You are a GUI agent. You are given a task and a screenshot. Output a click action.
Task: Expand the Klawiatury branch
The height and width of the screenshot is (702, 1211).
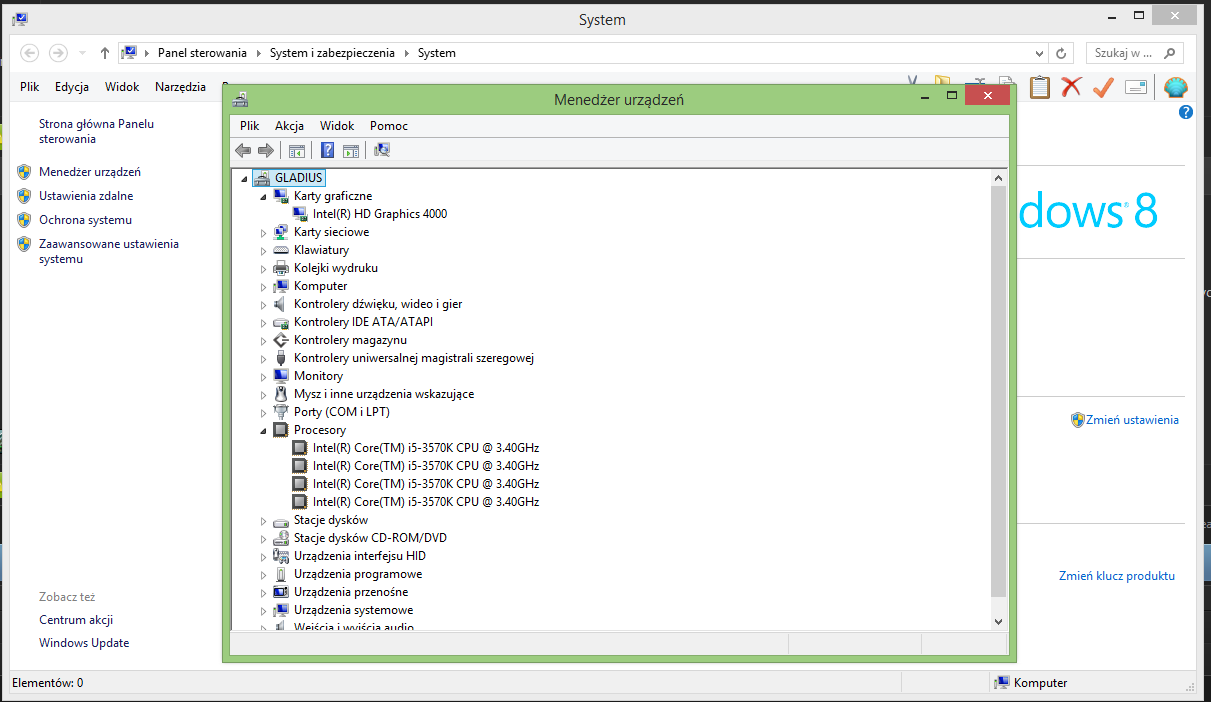pyautogui.click(x=264, y=251)
